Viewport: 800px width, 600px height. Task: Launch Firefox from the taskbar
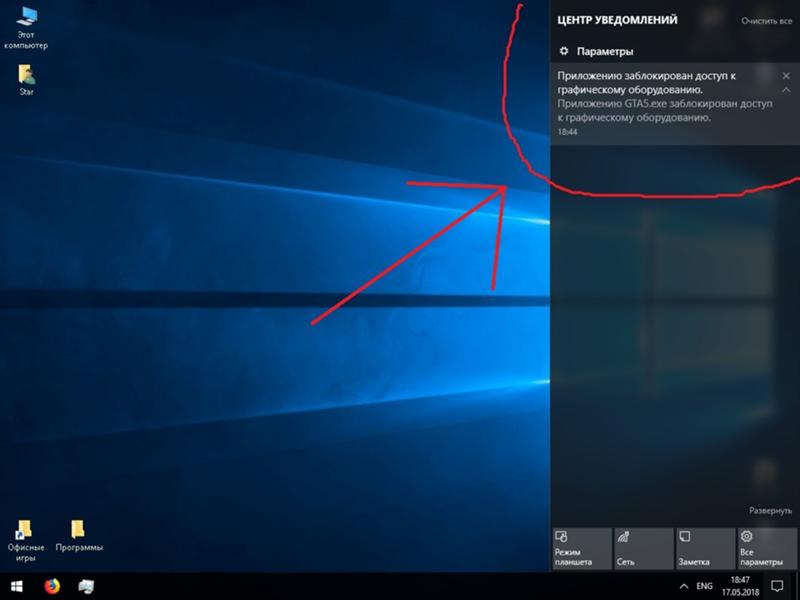52,586
